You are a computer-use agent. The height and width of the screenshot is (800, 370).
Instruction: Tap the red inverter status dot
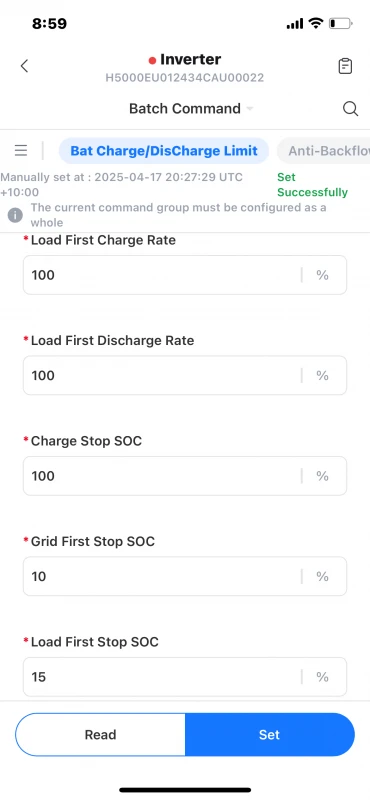pyautogui.click(x=152, y=61)
